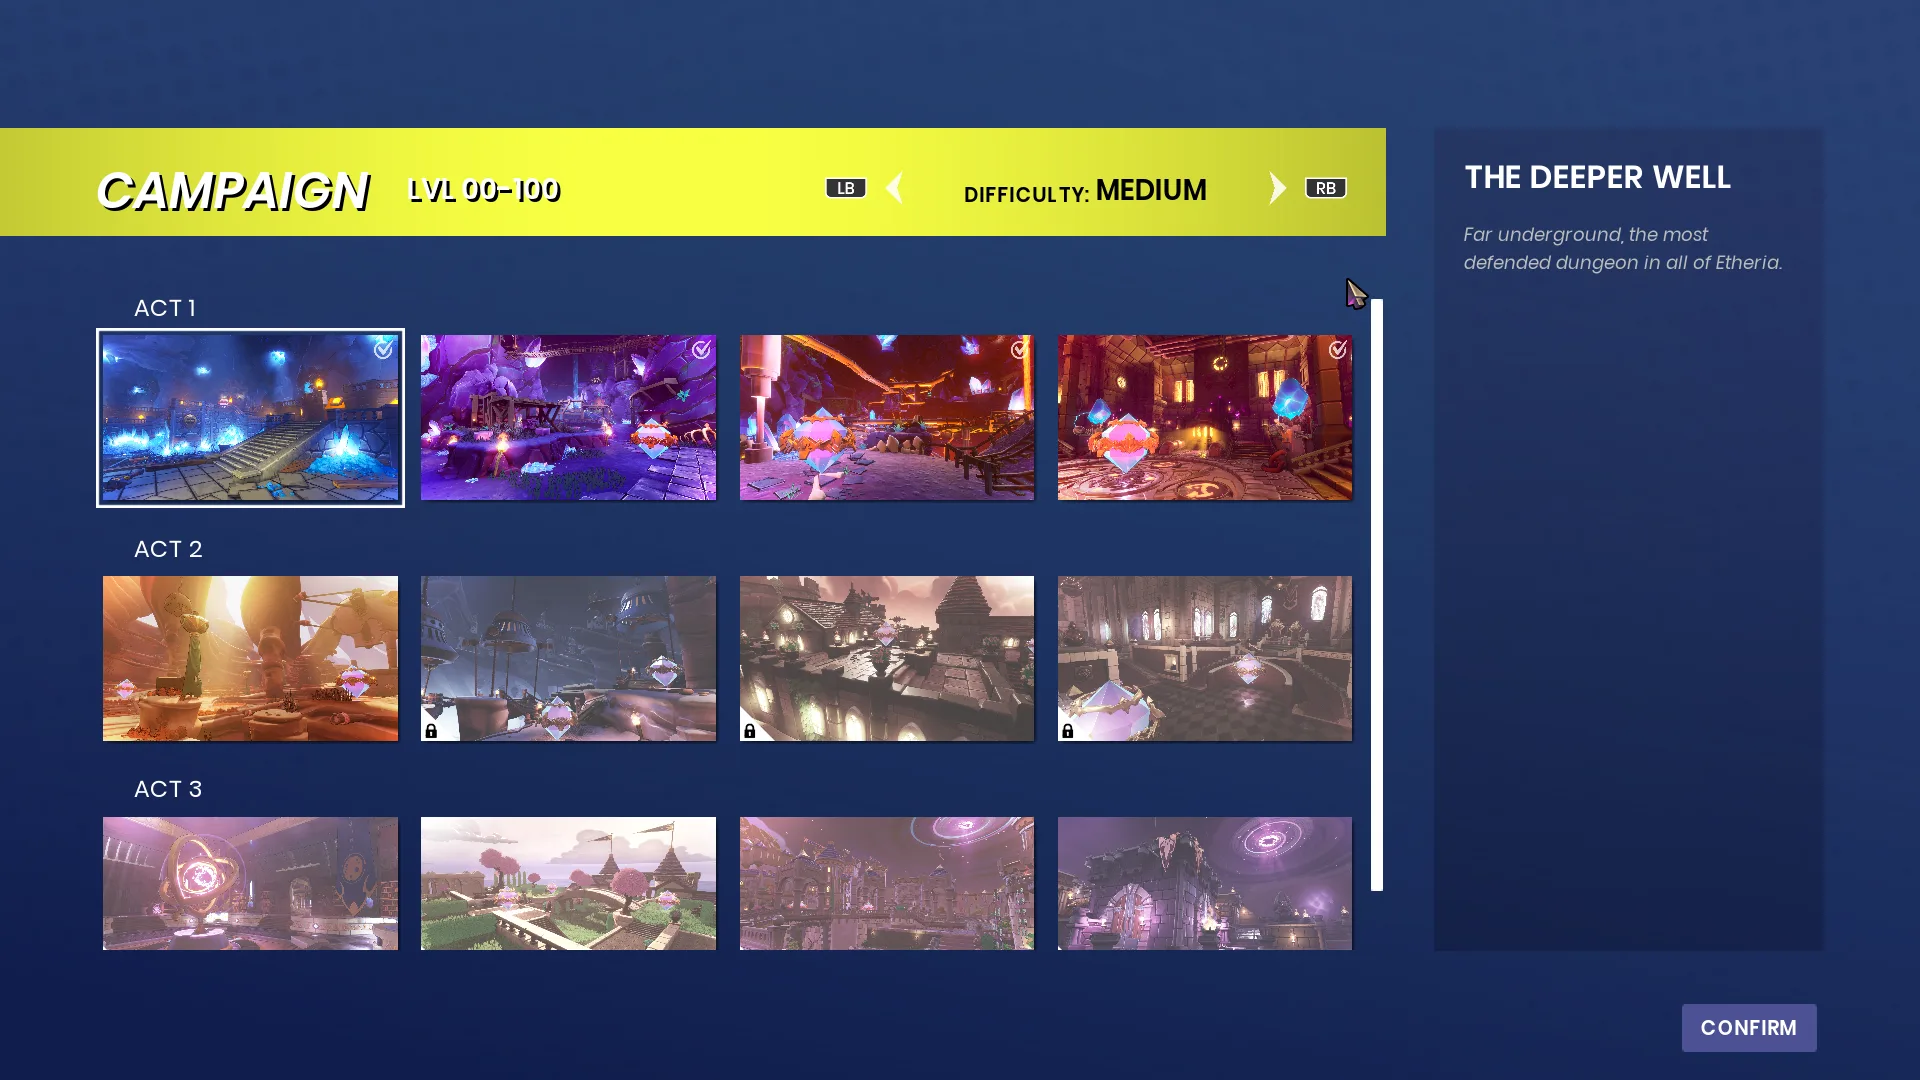
Task: Click the DIFFICULTY: MEDIUM label
Action: tap(1085, 190)
